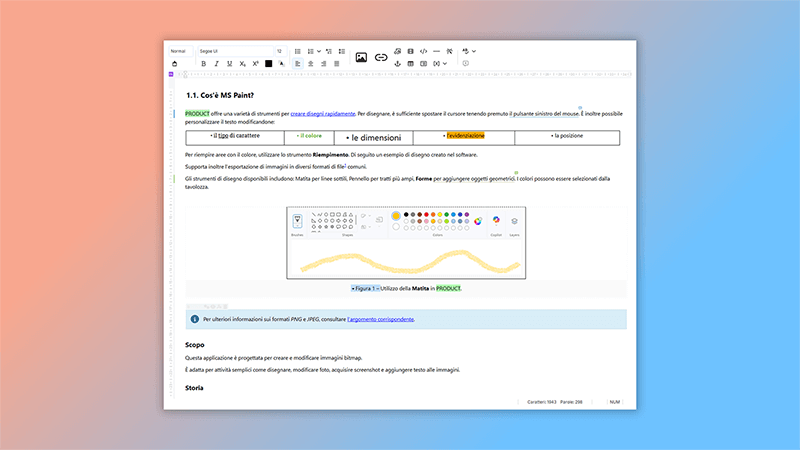Toggle Underline formatting
This screenshot has width=800, height=450.
(230, 64)
